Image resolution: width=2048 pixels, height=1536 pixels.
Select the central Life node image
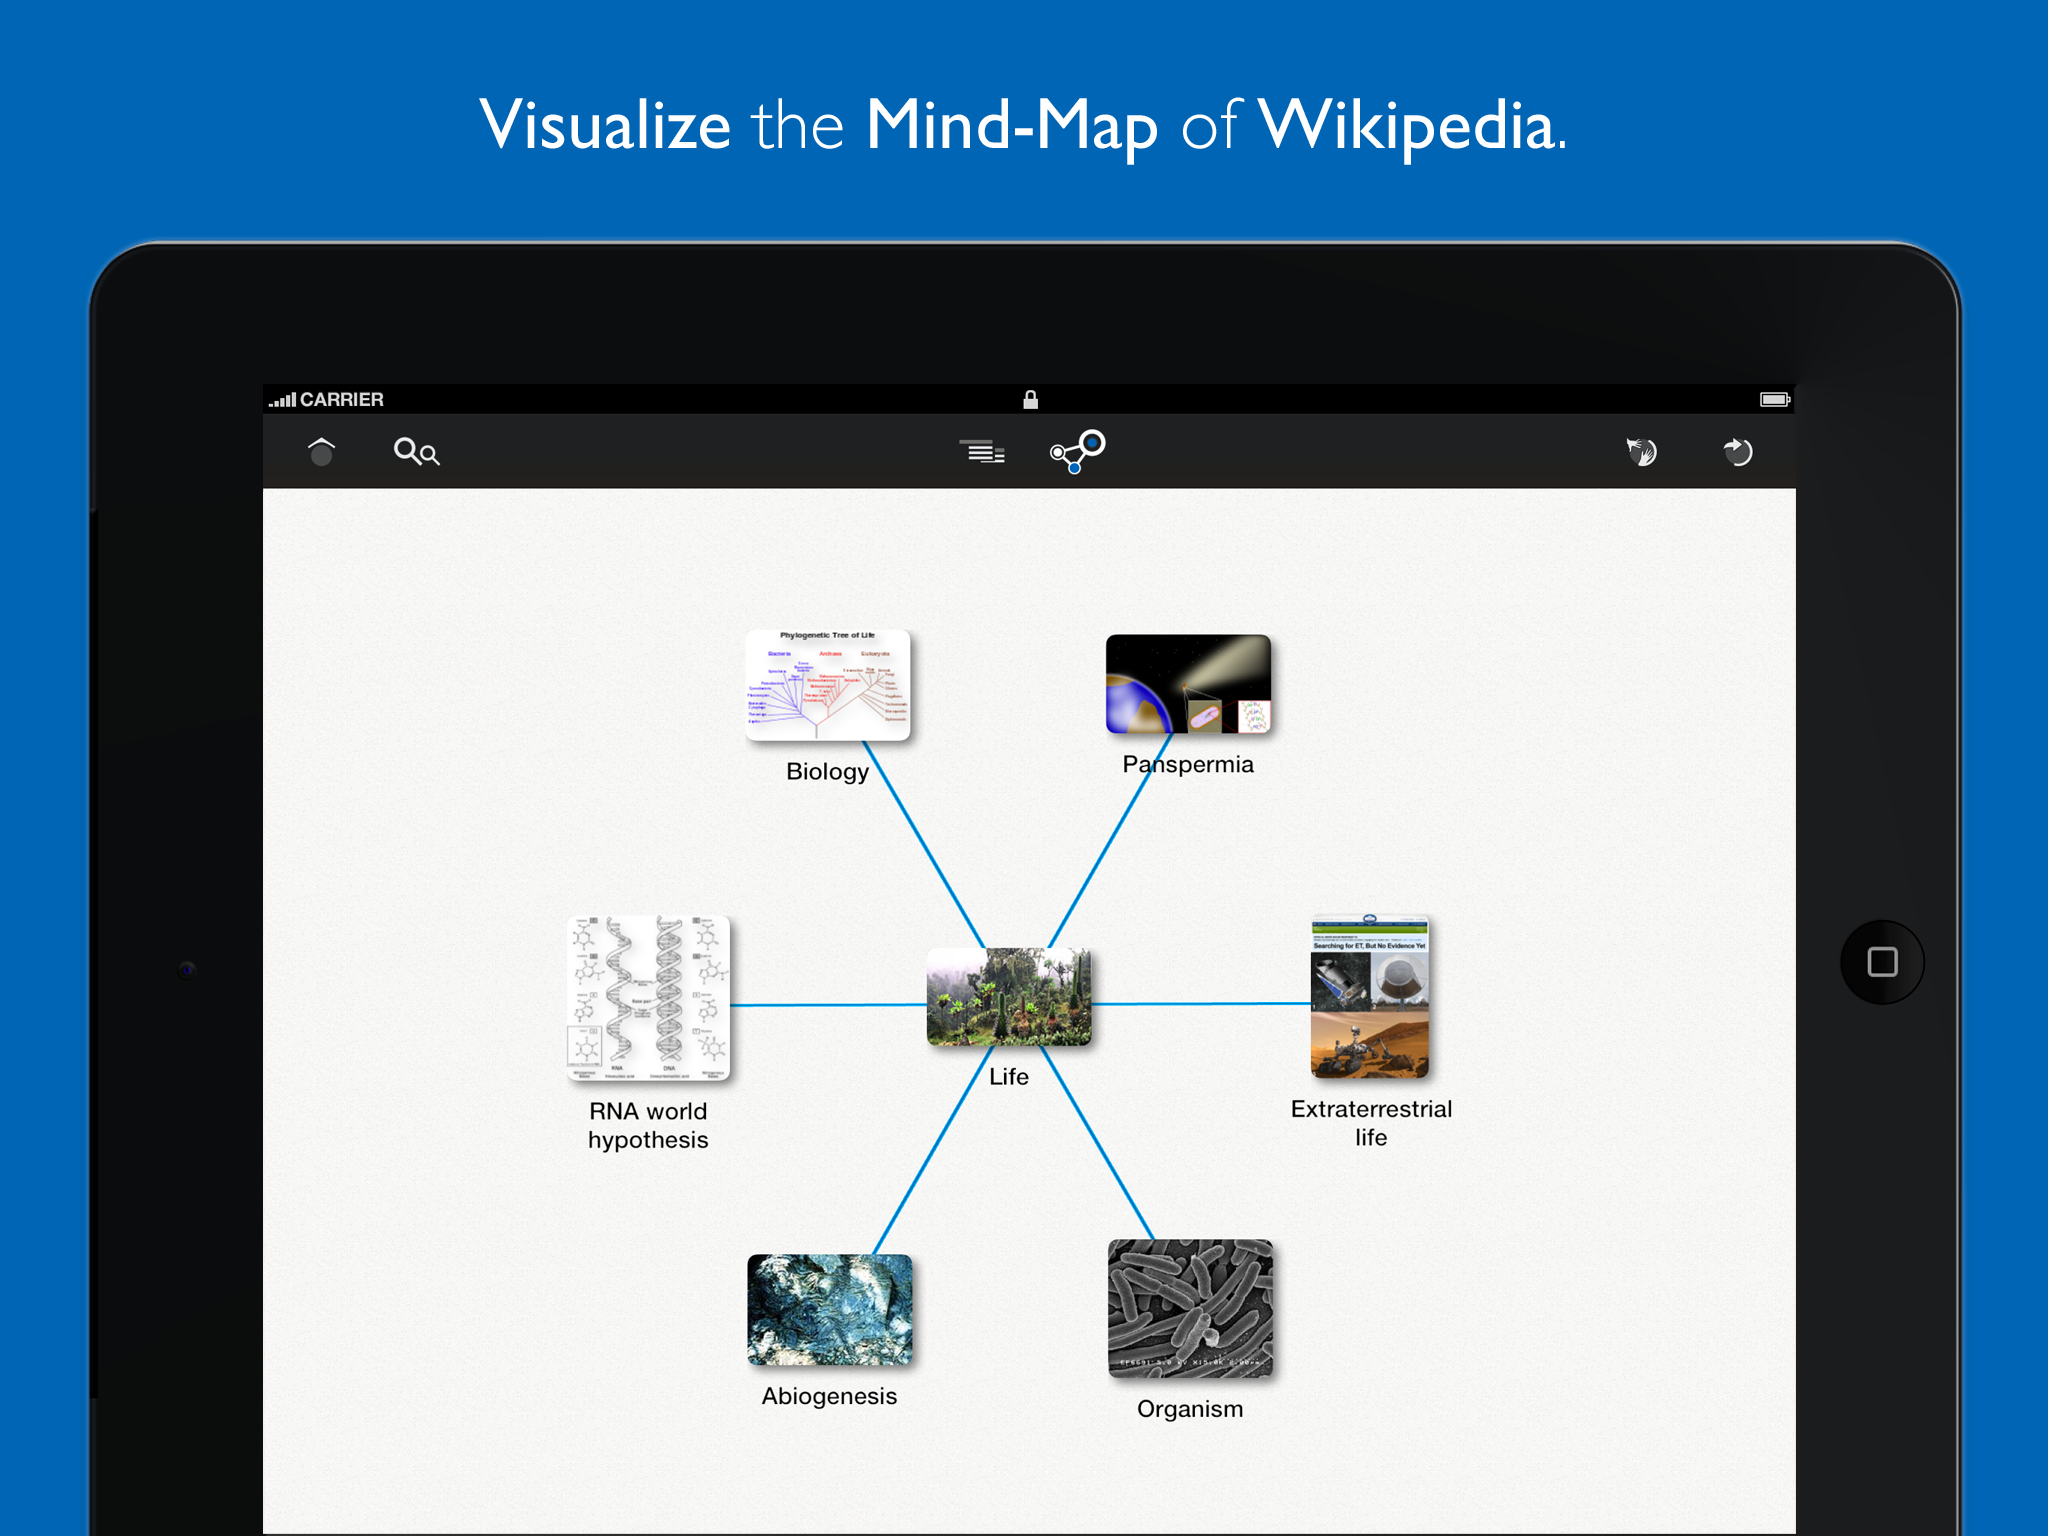tap(1009, 997)
